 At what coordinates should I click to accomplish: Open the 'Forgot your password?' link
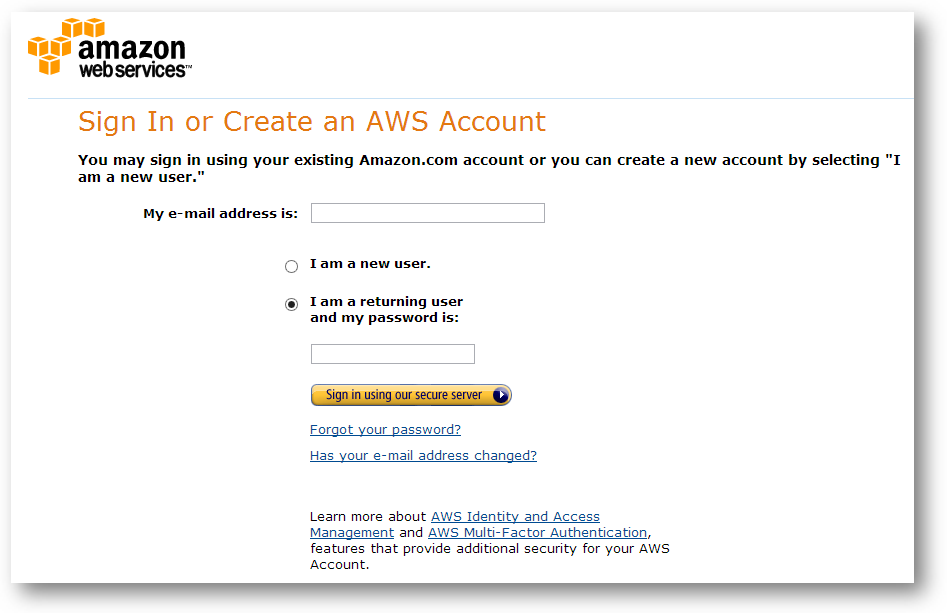coord(385,429)
